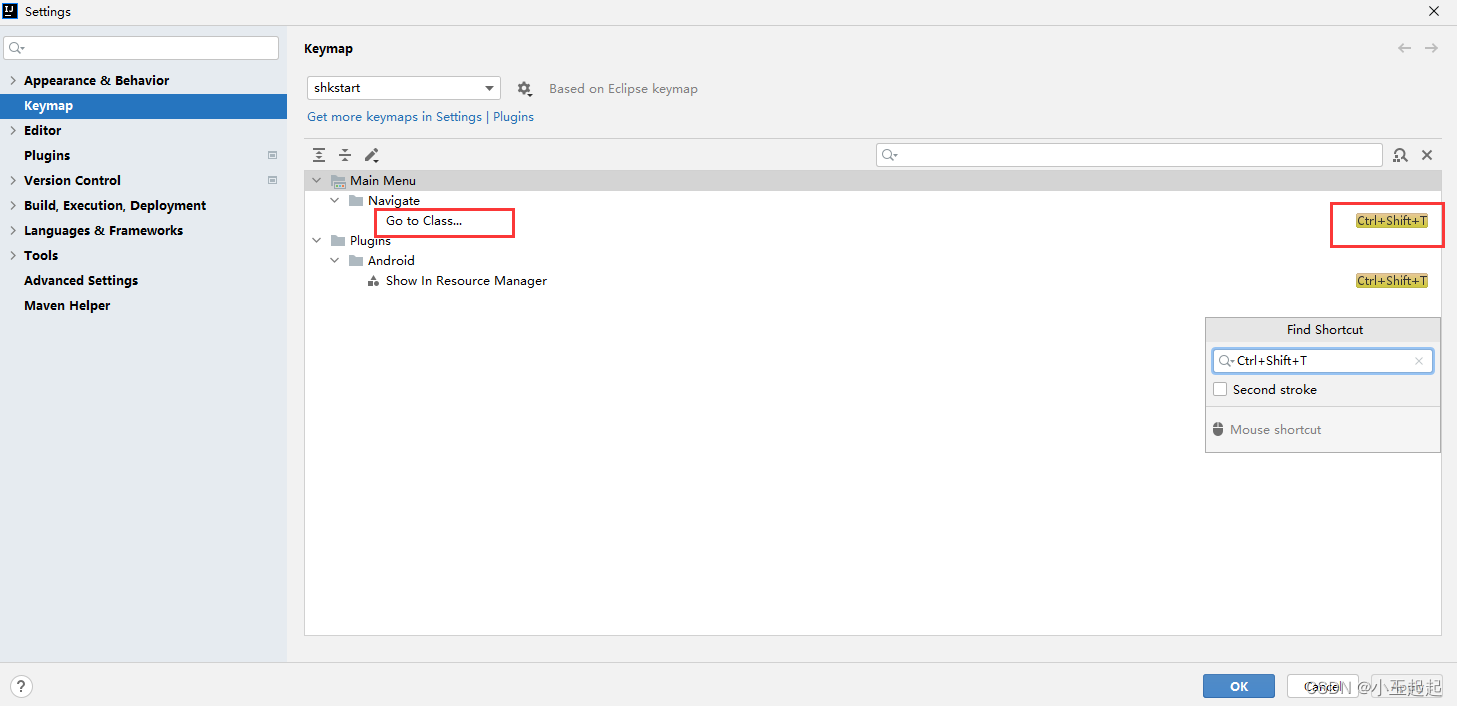
Task: Click the Cancel button
Action: click(1323, 686)
